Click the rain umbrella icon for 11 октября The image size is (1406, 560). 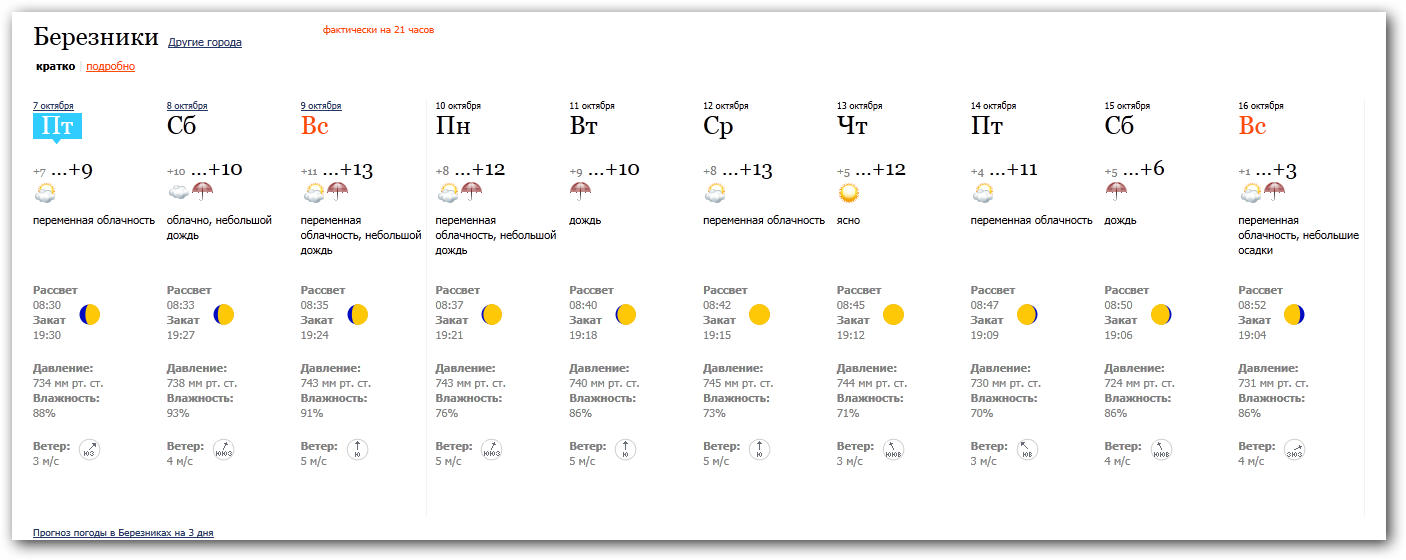581,193
